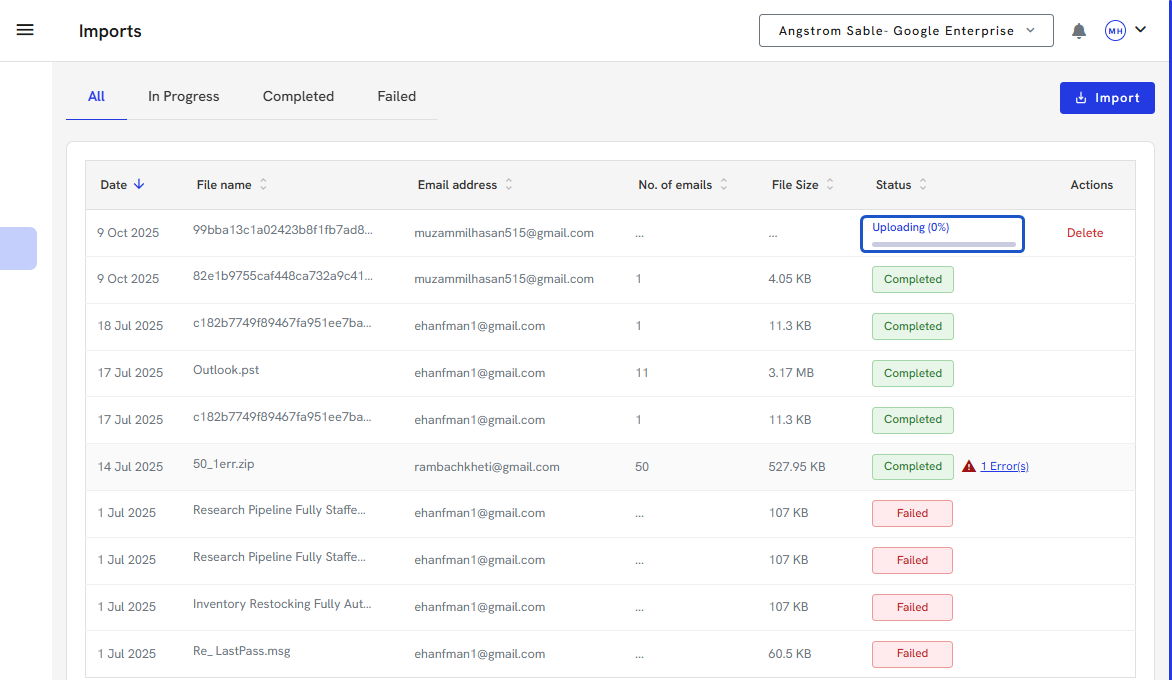The image size is (1172, 680).
Task: Switch to the Completed tab
Action: pyautogui.click(x=298, y=96)
